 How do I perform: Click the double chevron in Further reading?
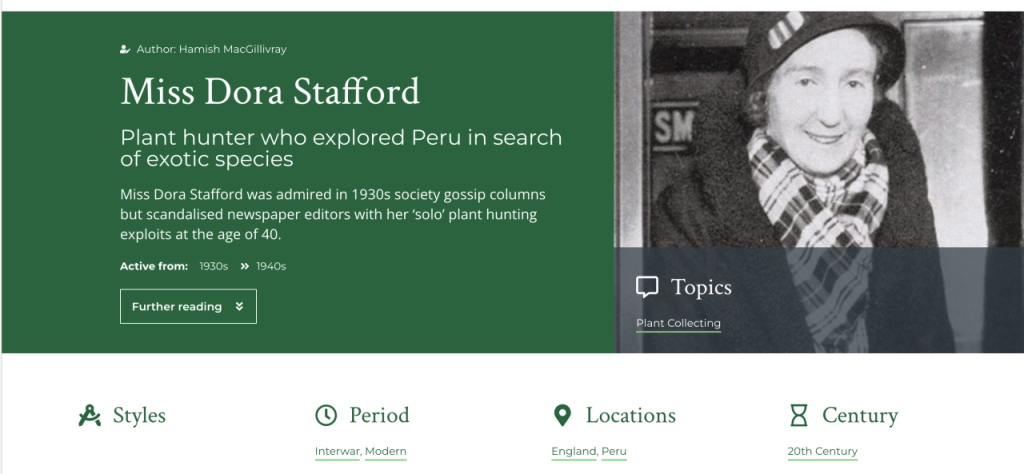click(240, 307)
